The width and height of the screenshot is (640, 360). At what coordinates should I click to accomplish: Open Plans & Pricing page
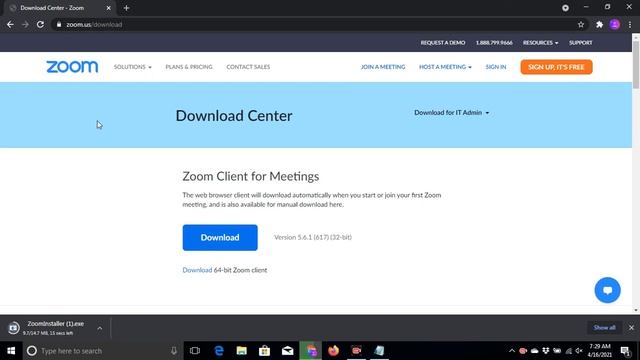(x=189, y=67)
